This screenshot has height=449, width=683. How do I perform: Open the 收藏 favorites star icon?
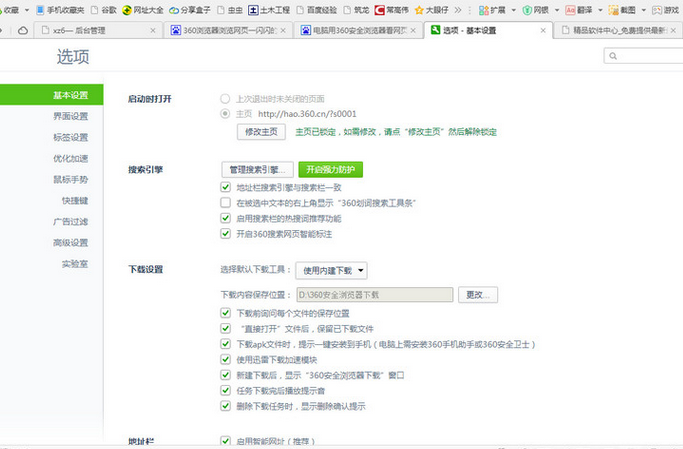[8, 8]
